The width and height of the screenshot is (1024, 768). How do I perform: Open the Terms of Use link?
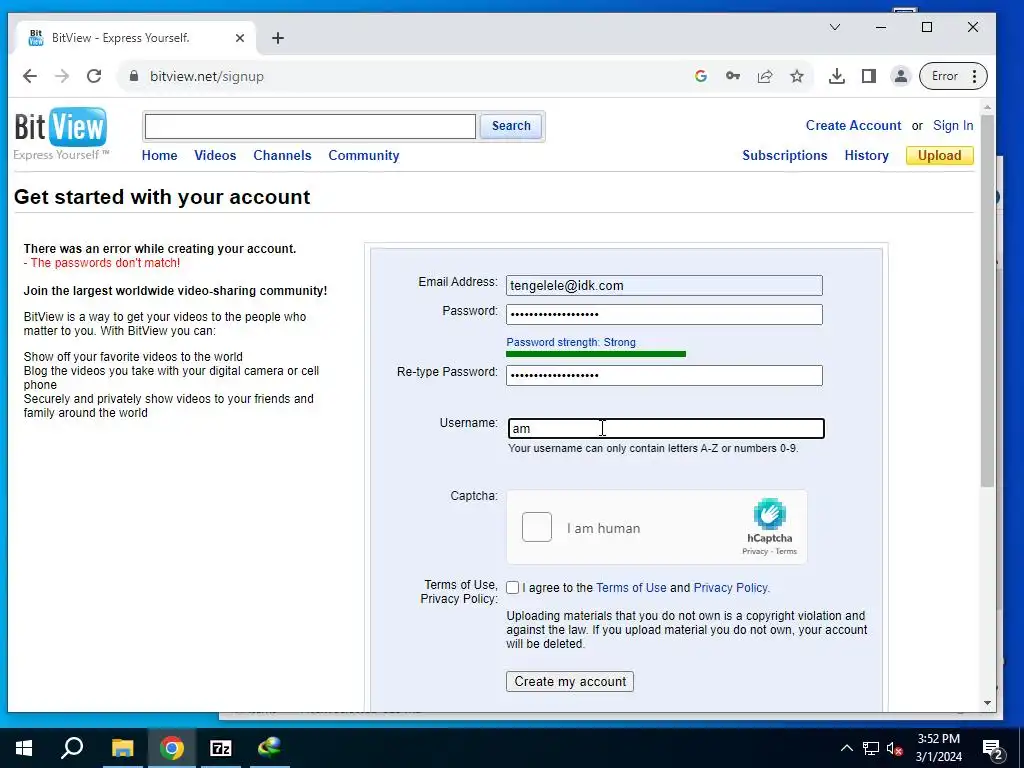631,588
